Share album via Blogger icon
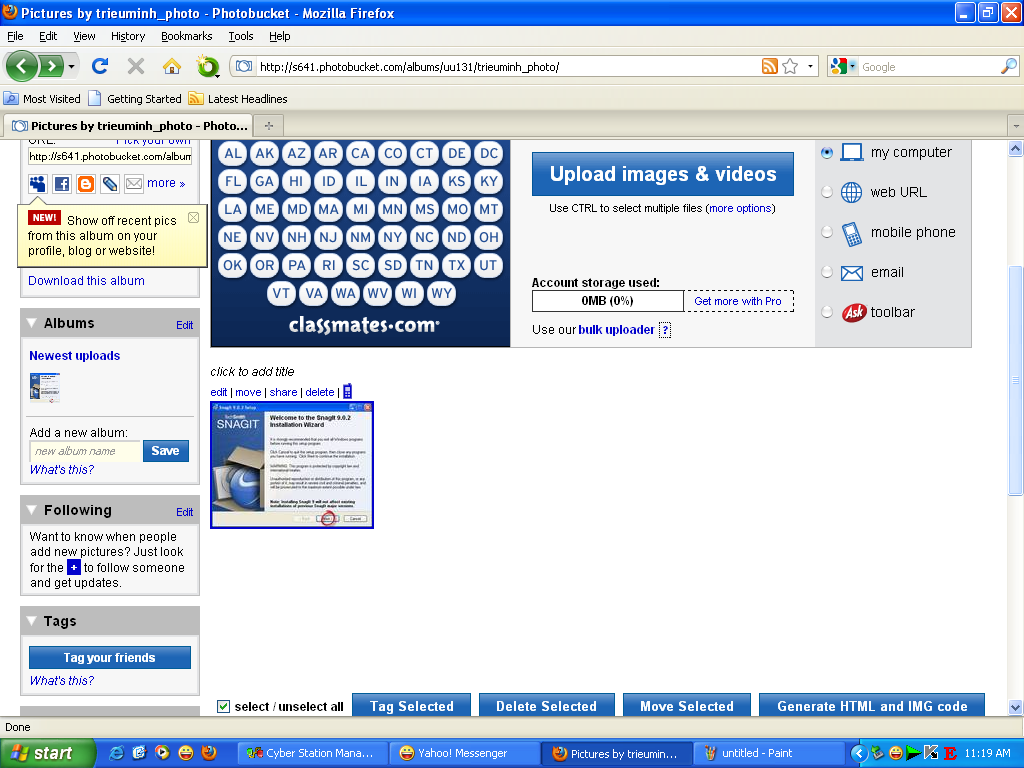The width and height of the screenshot is (1024, 768). [x=86, y=184]
